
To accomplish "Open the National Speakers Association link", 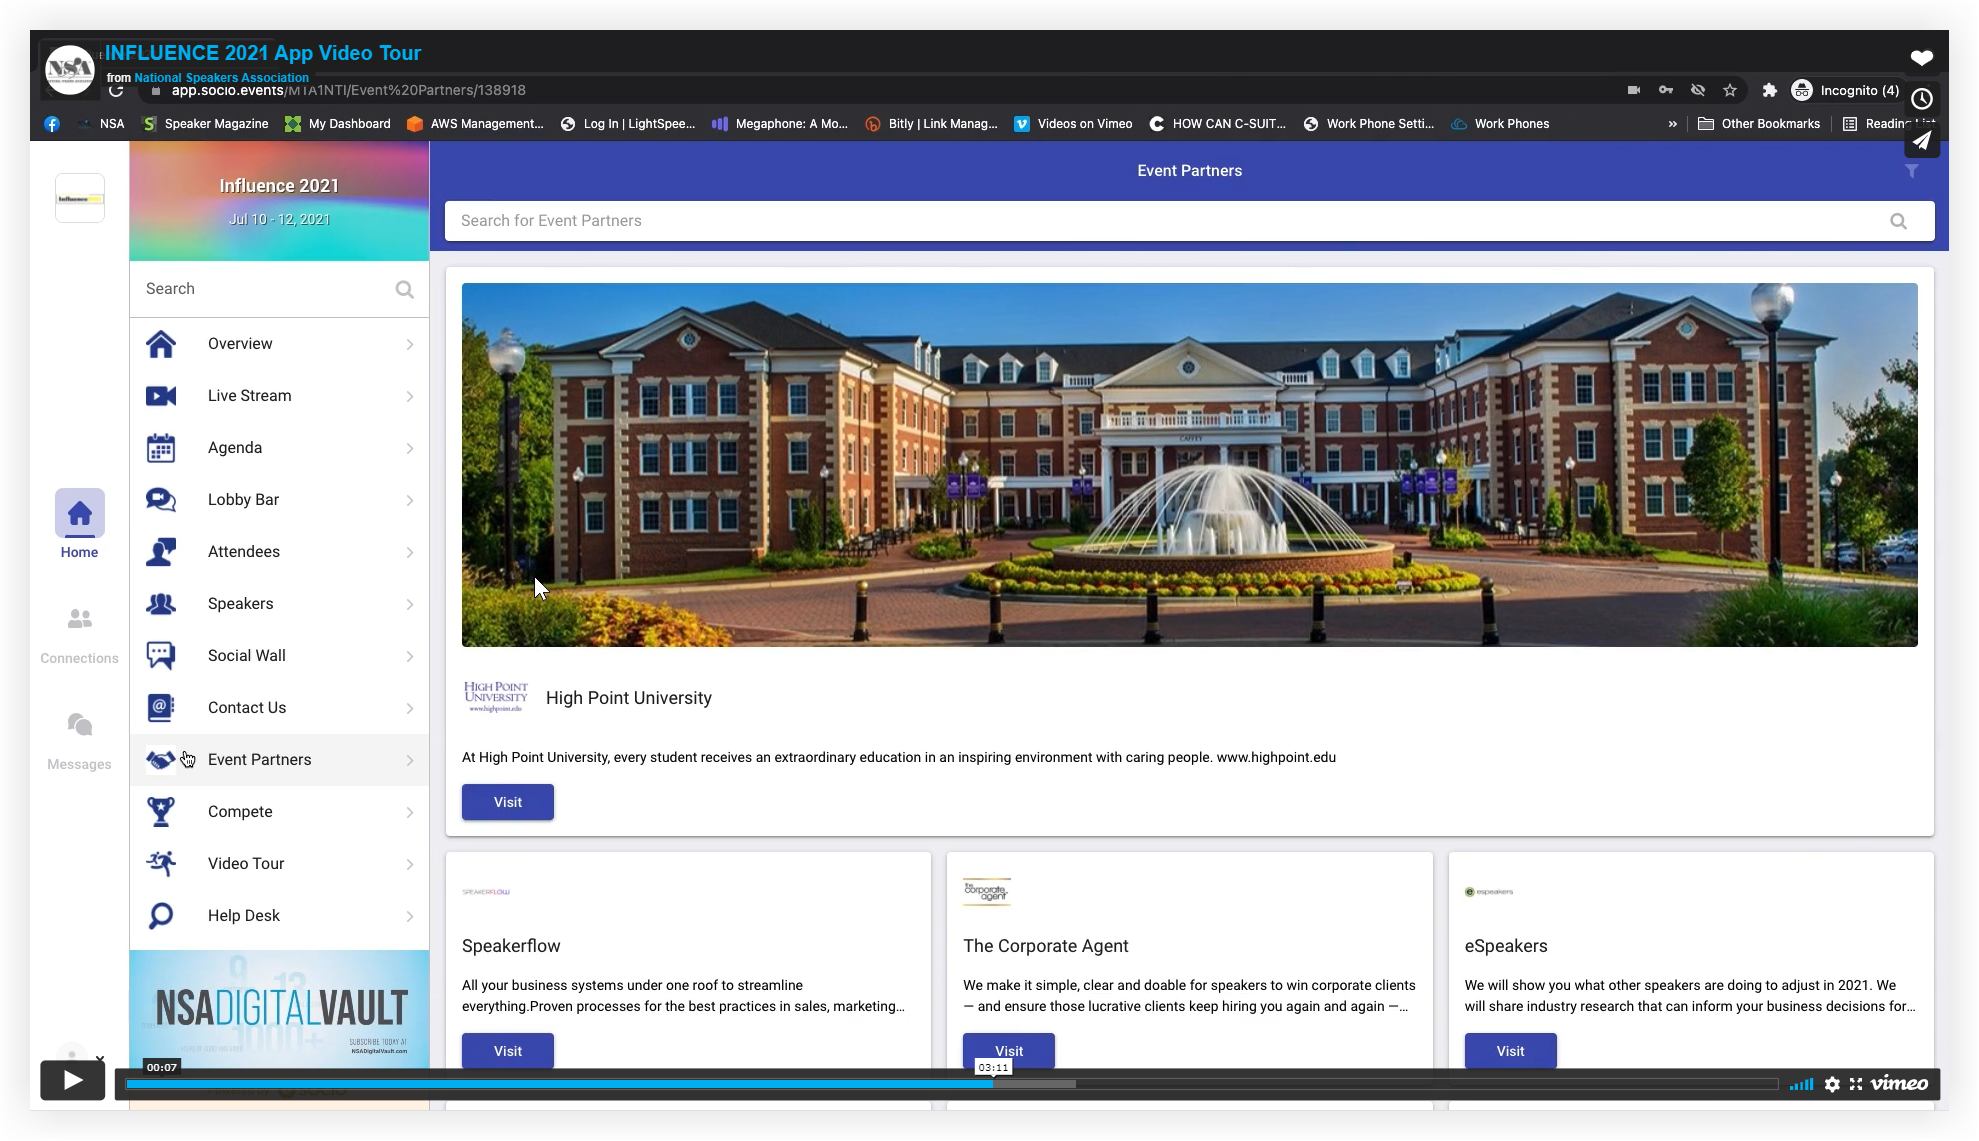I will pyautogui.click(x=221, y=77).
